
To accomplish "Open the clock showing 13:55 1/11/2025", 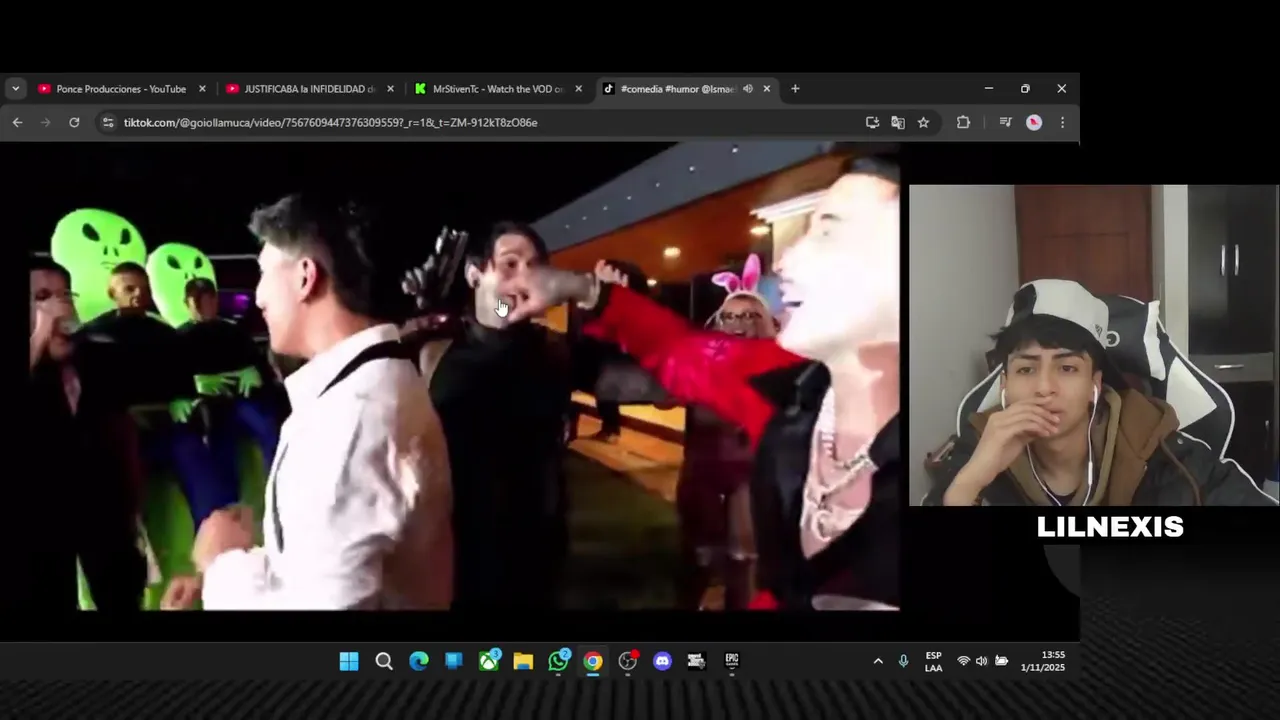I will 1044,661.
